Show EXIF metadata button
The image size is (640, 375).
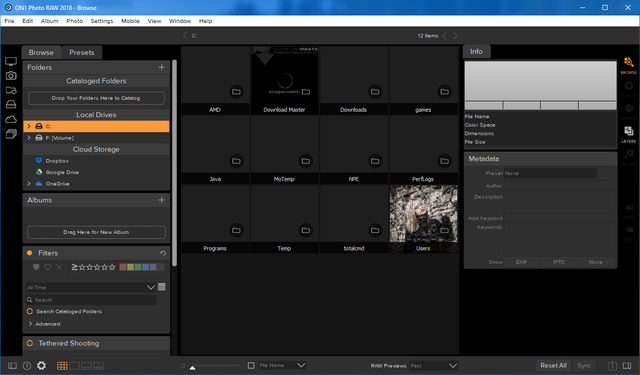pyautogui.click(x=522, y=262)
